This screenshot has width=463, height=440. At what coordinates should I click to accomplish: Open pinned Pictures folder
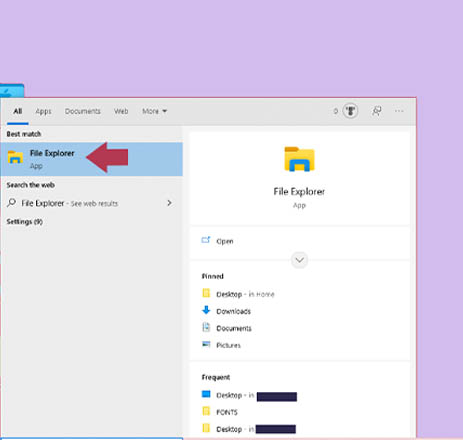tap(228, 345)
